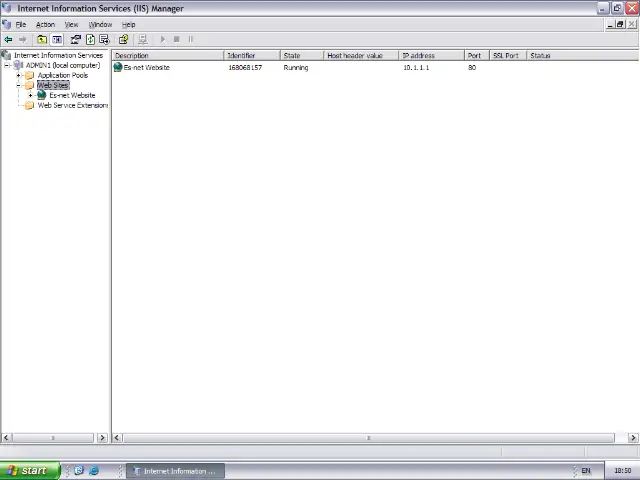Restore down the inner MMC child window
The height and width of the screenshot is (480, 640).
click(x=620, y=24)
